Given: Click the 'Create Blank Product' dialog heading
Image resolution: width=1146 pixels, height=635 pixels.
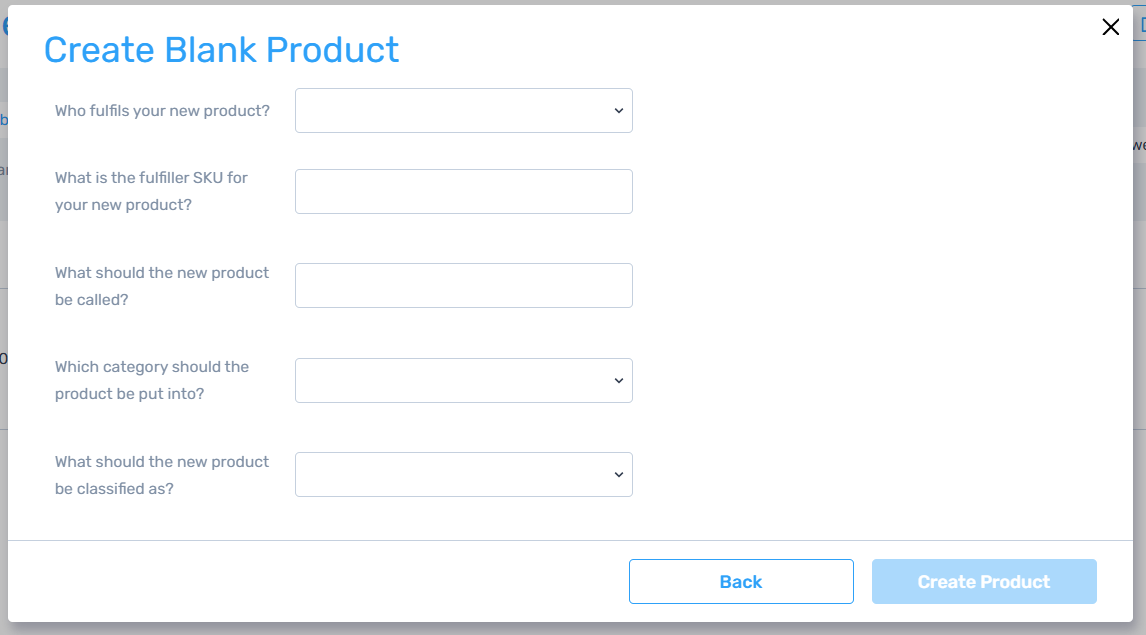Looking at the screenshot, I should [x=221, y=50].
